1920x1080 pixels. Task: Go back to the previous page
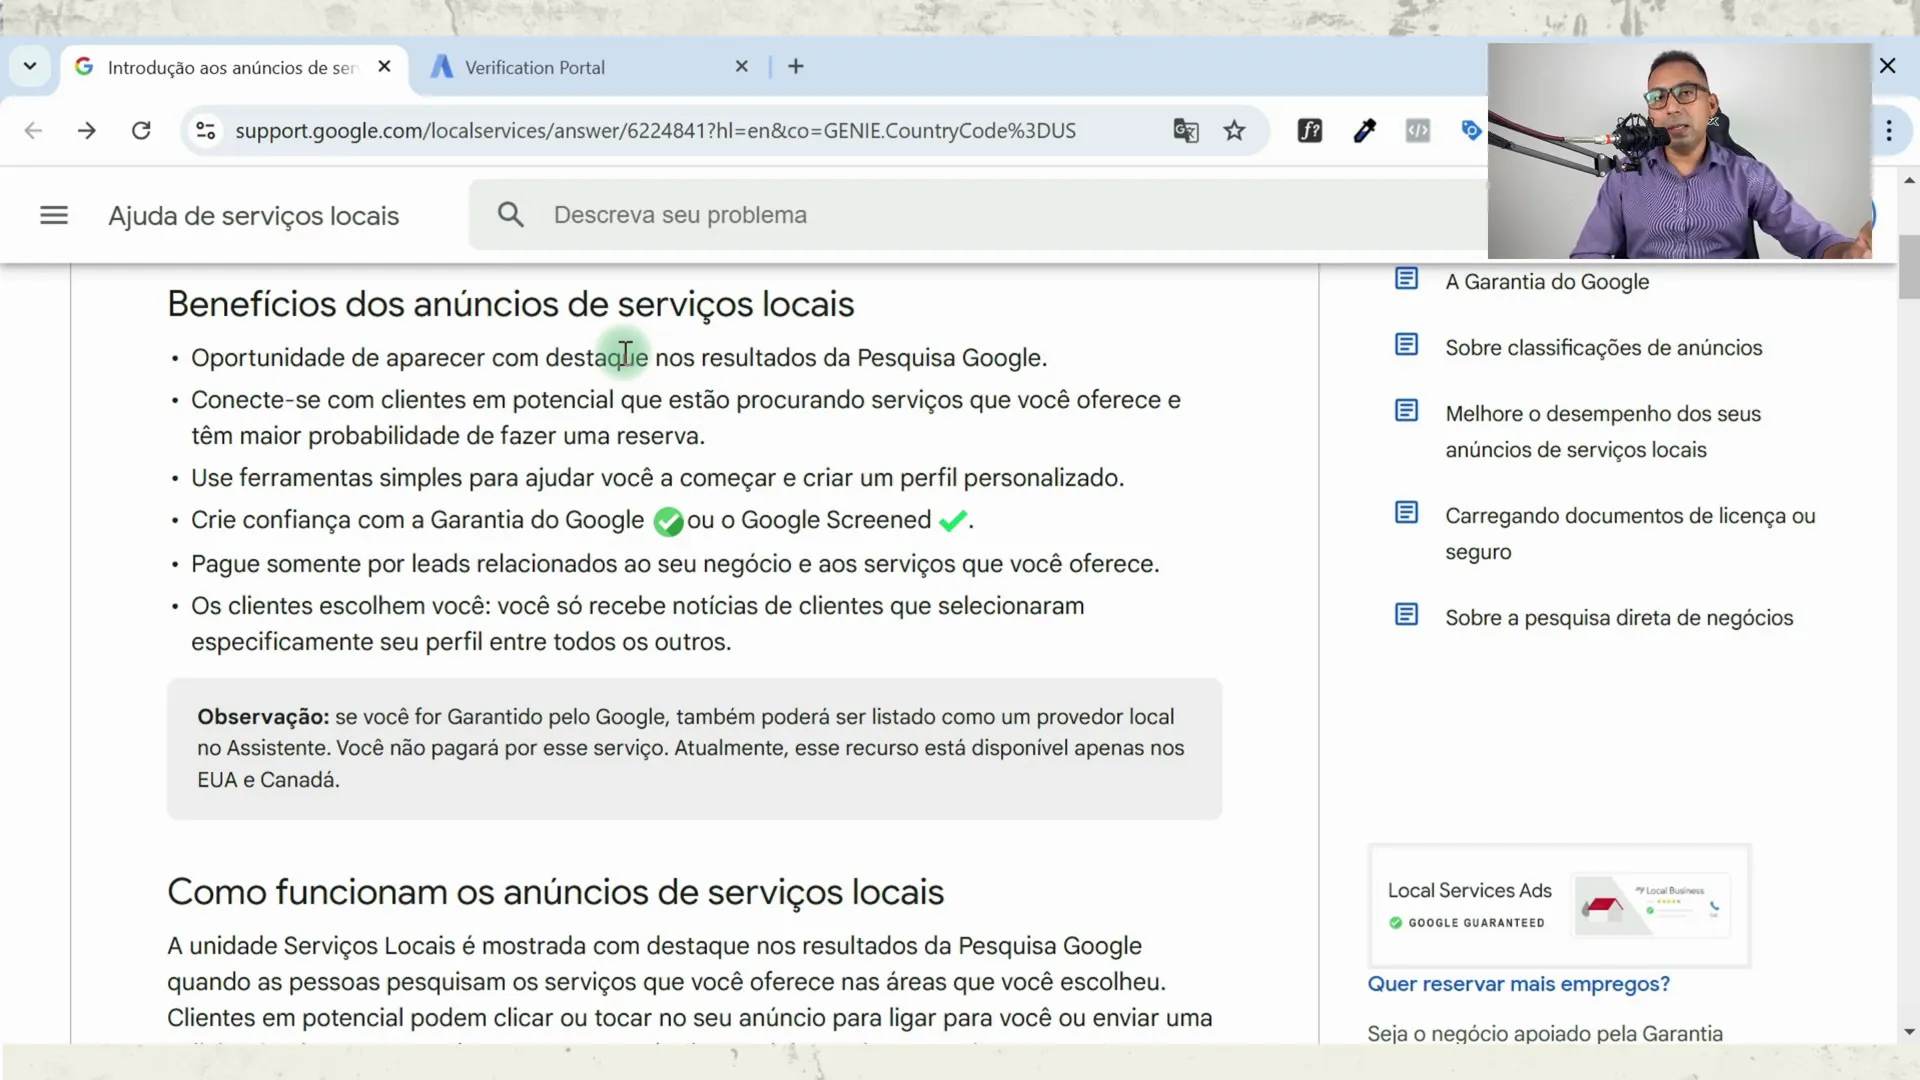[33, 130]
